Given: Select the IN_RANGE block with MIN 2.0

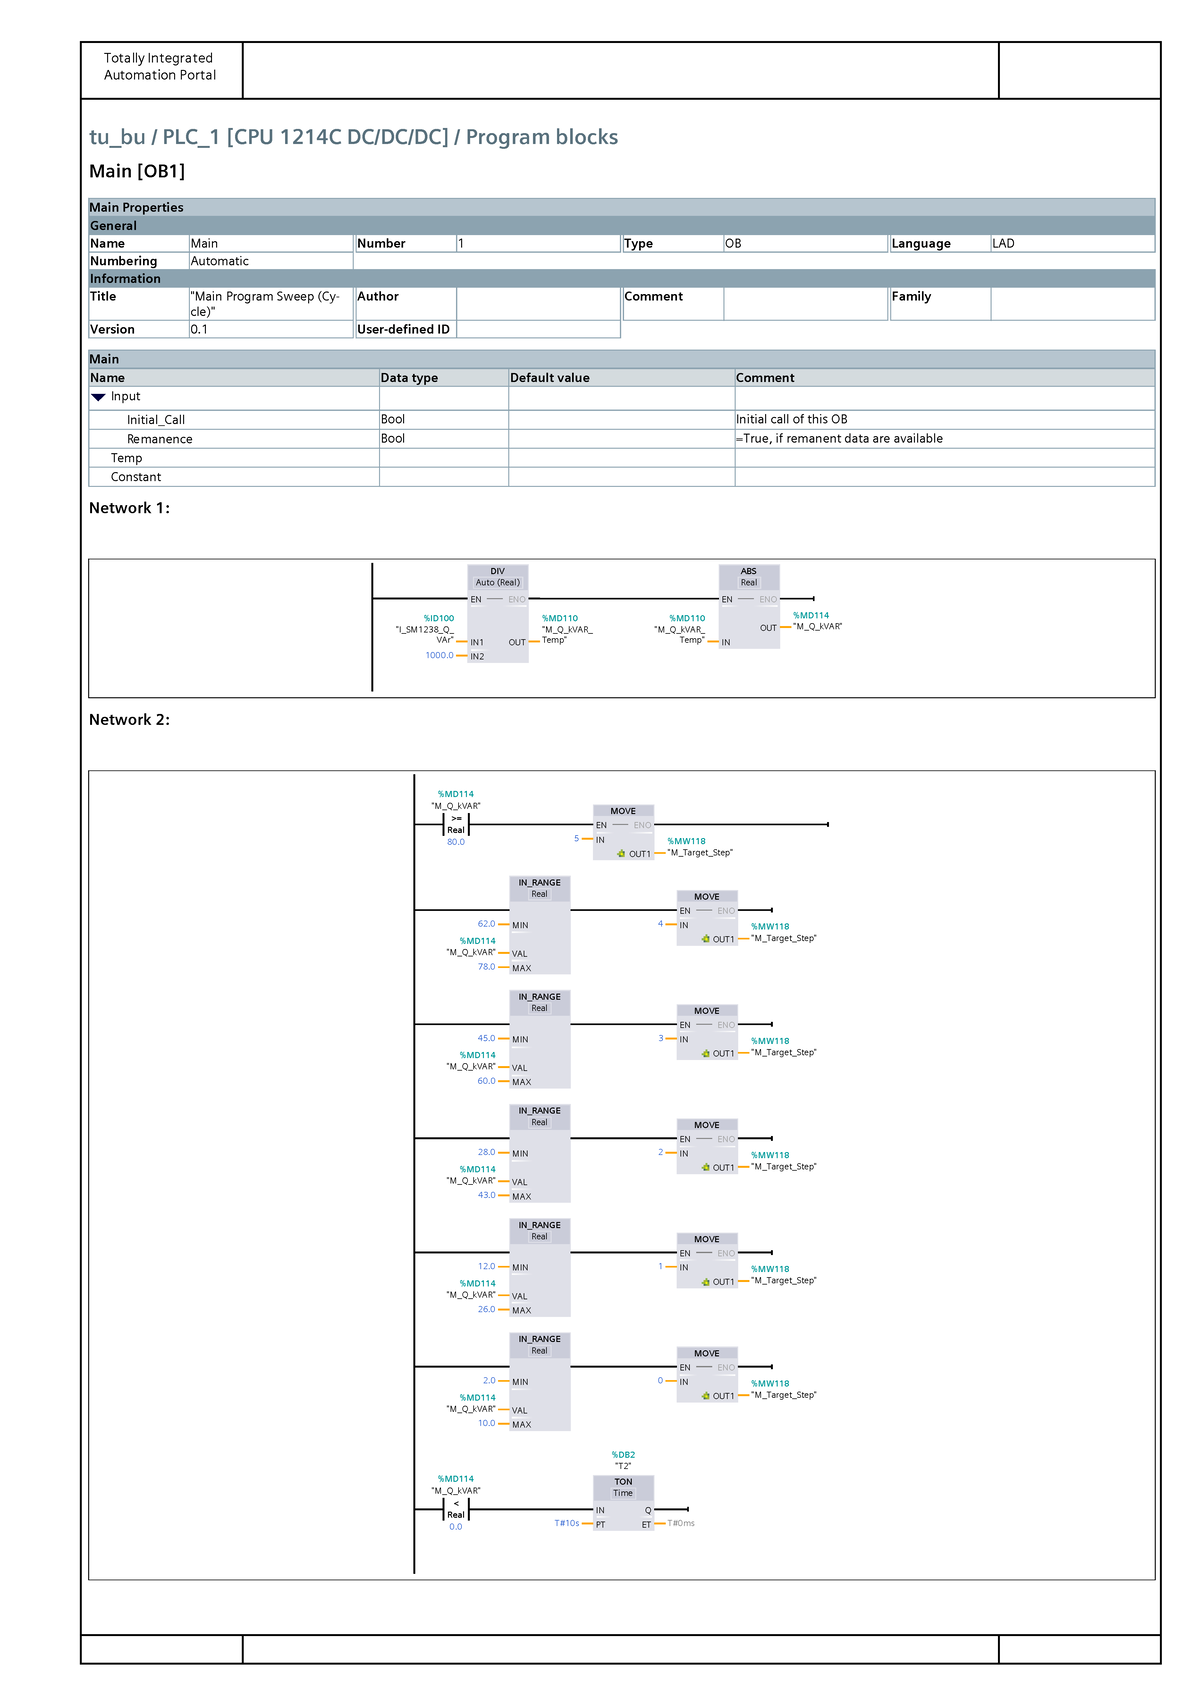Looking at the screenshot, I should (x=540, y=1381).
